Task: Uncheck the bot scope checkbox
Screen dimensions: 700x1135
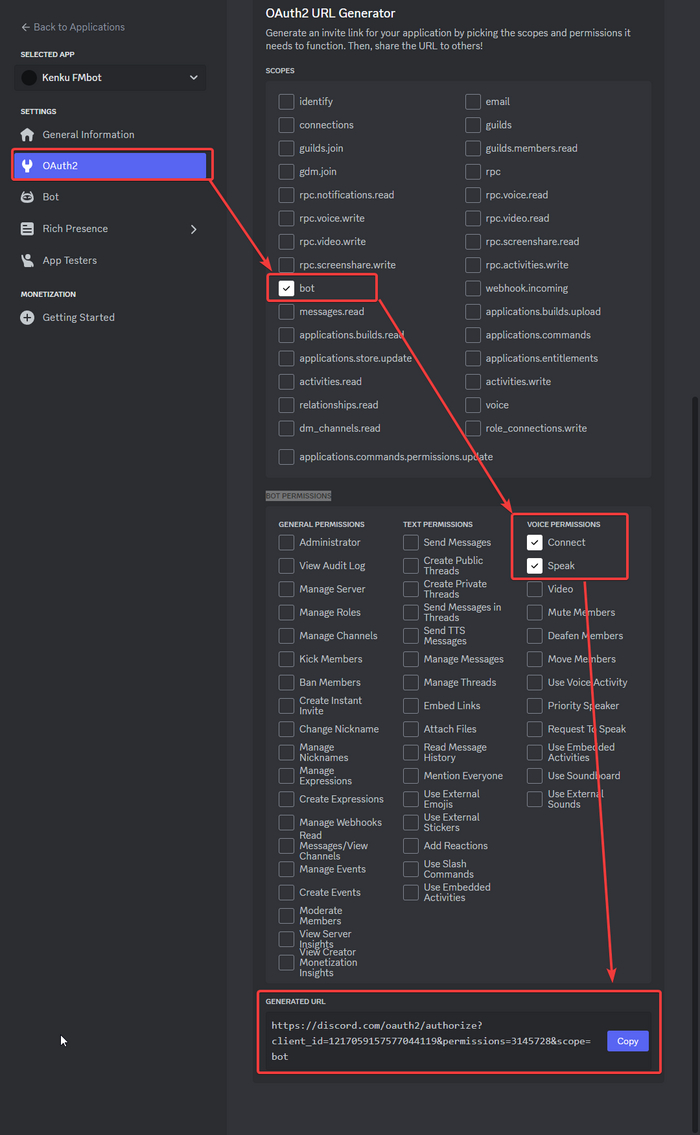Action: pos(287,288)
